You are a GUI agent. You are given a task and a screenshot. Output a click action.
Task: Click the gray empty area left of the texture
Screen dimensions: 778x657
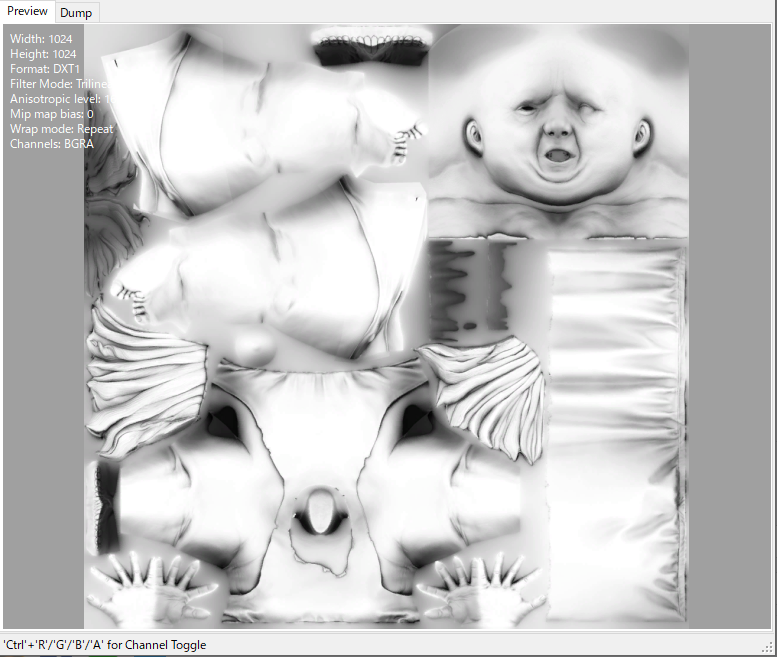(42, 400)
